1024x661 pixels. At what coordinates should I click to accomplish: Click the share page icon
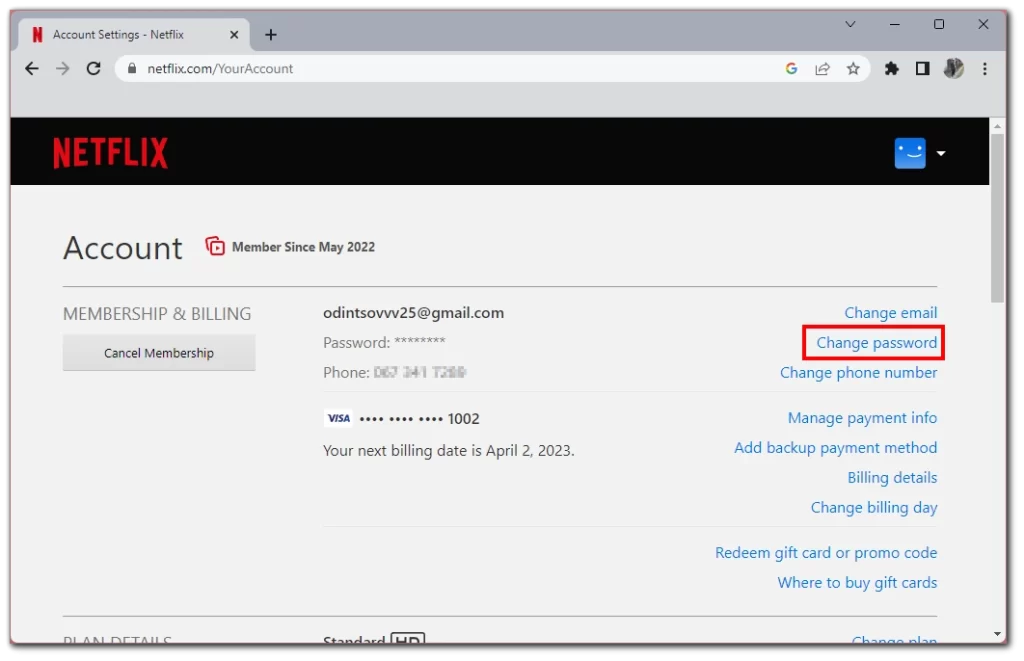pos(822,69)
